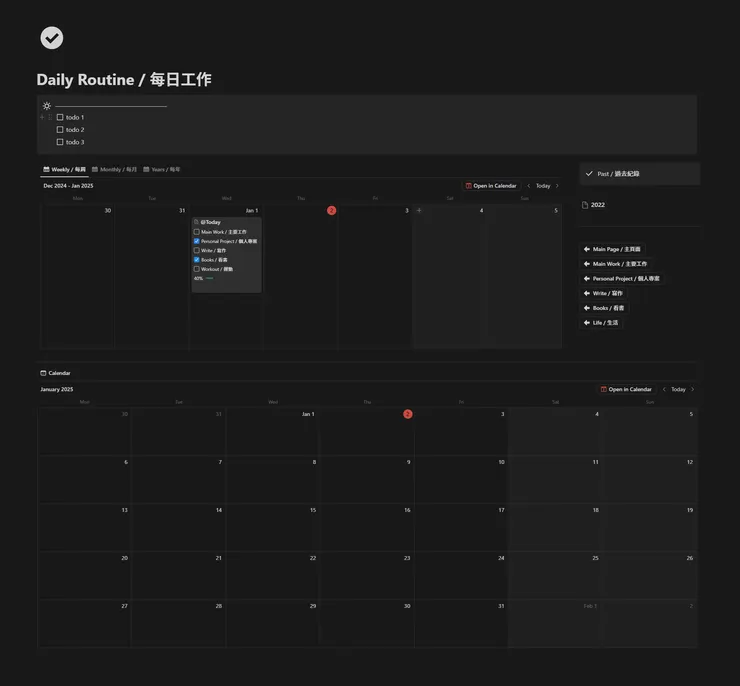Click day 15 in the January 2025 grid
This screenshot has width=740, height=686.
click(x=313, y=510)
